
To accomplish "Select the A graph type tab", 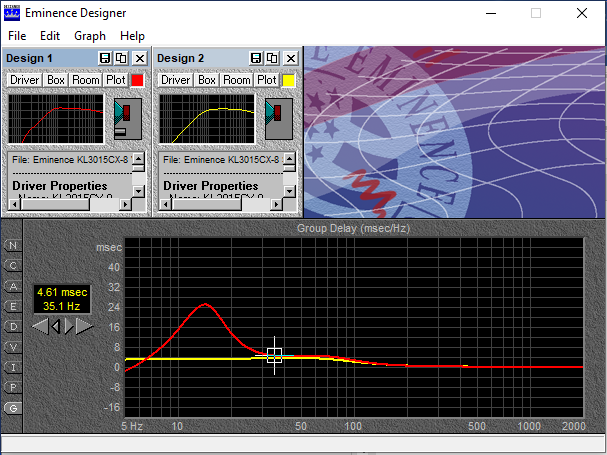I will click(13, 286).
